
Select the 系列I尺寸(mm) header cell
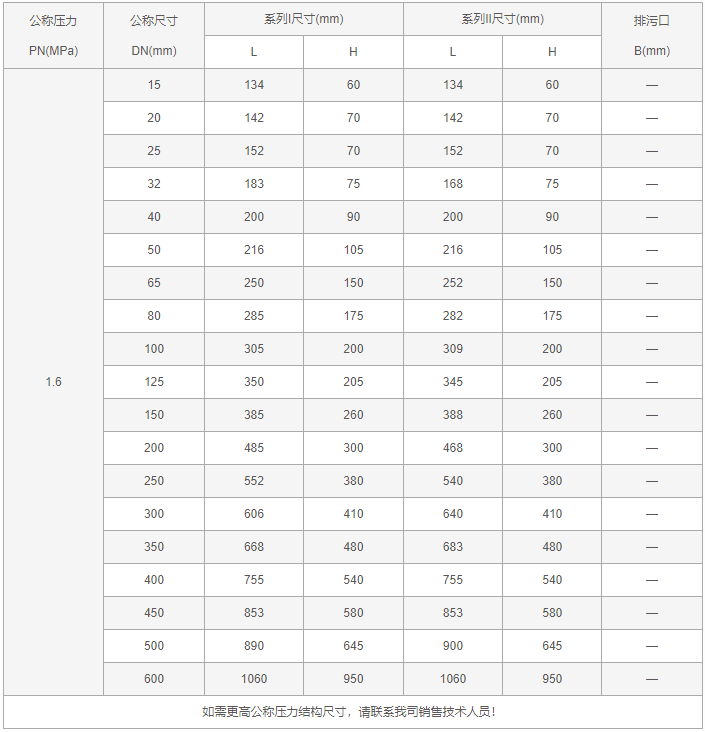coord(304,19)
